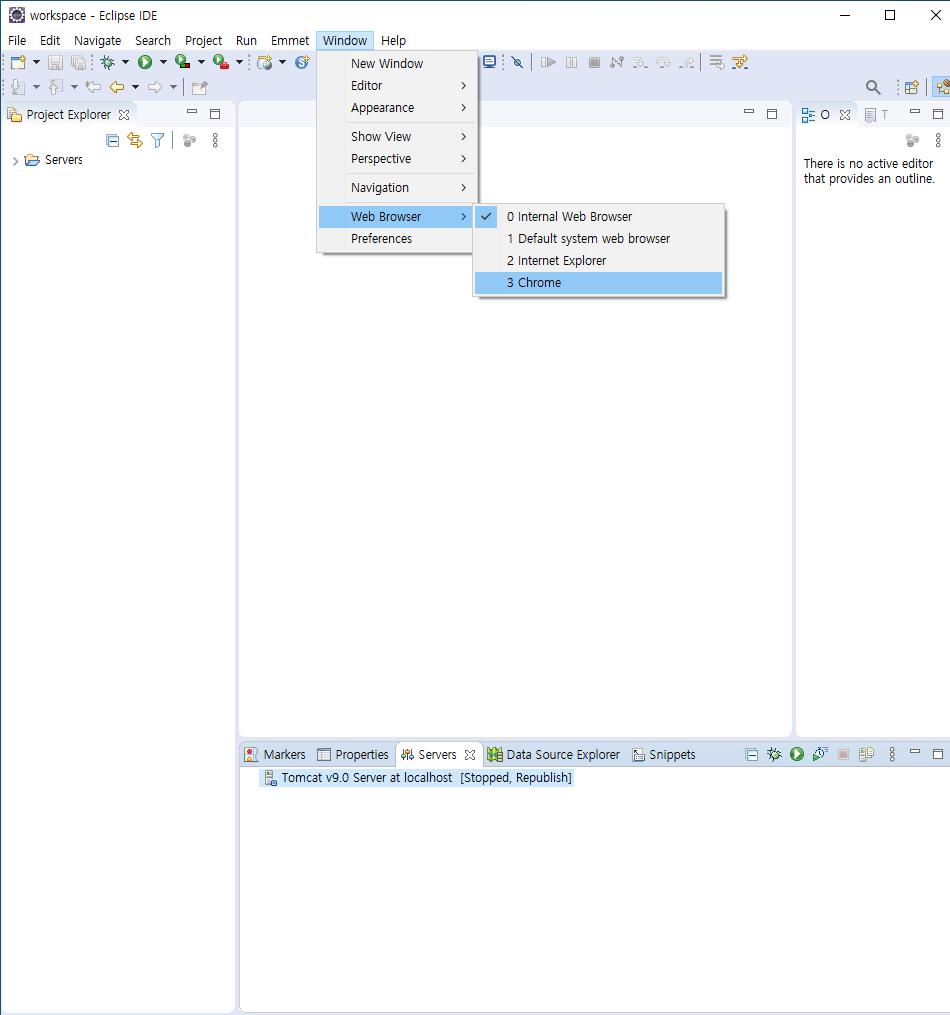
Task: Open the Back history dropdown arrow
Action: [135, 87]
